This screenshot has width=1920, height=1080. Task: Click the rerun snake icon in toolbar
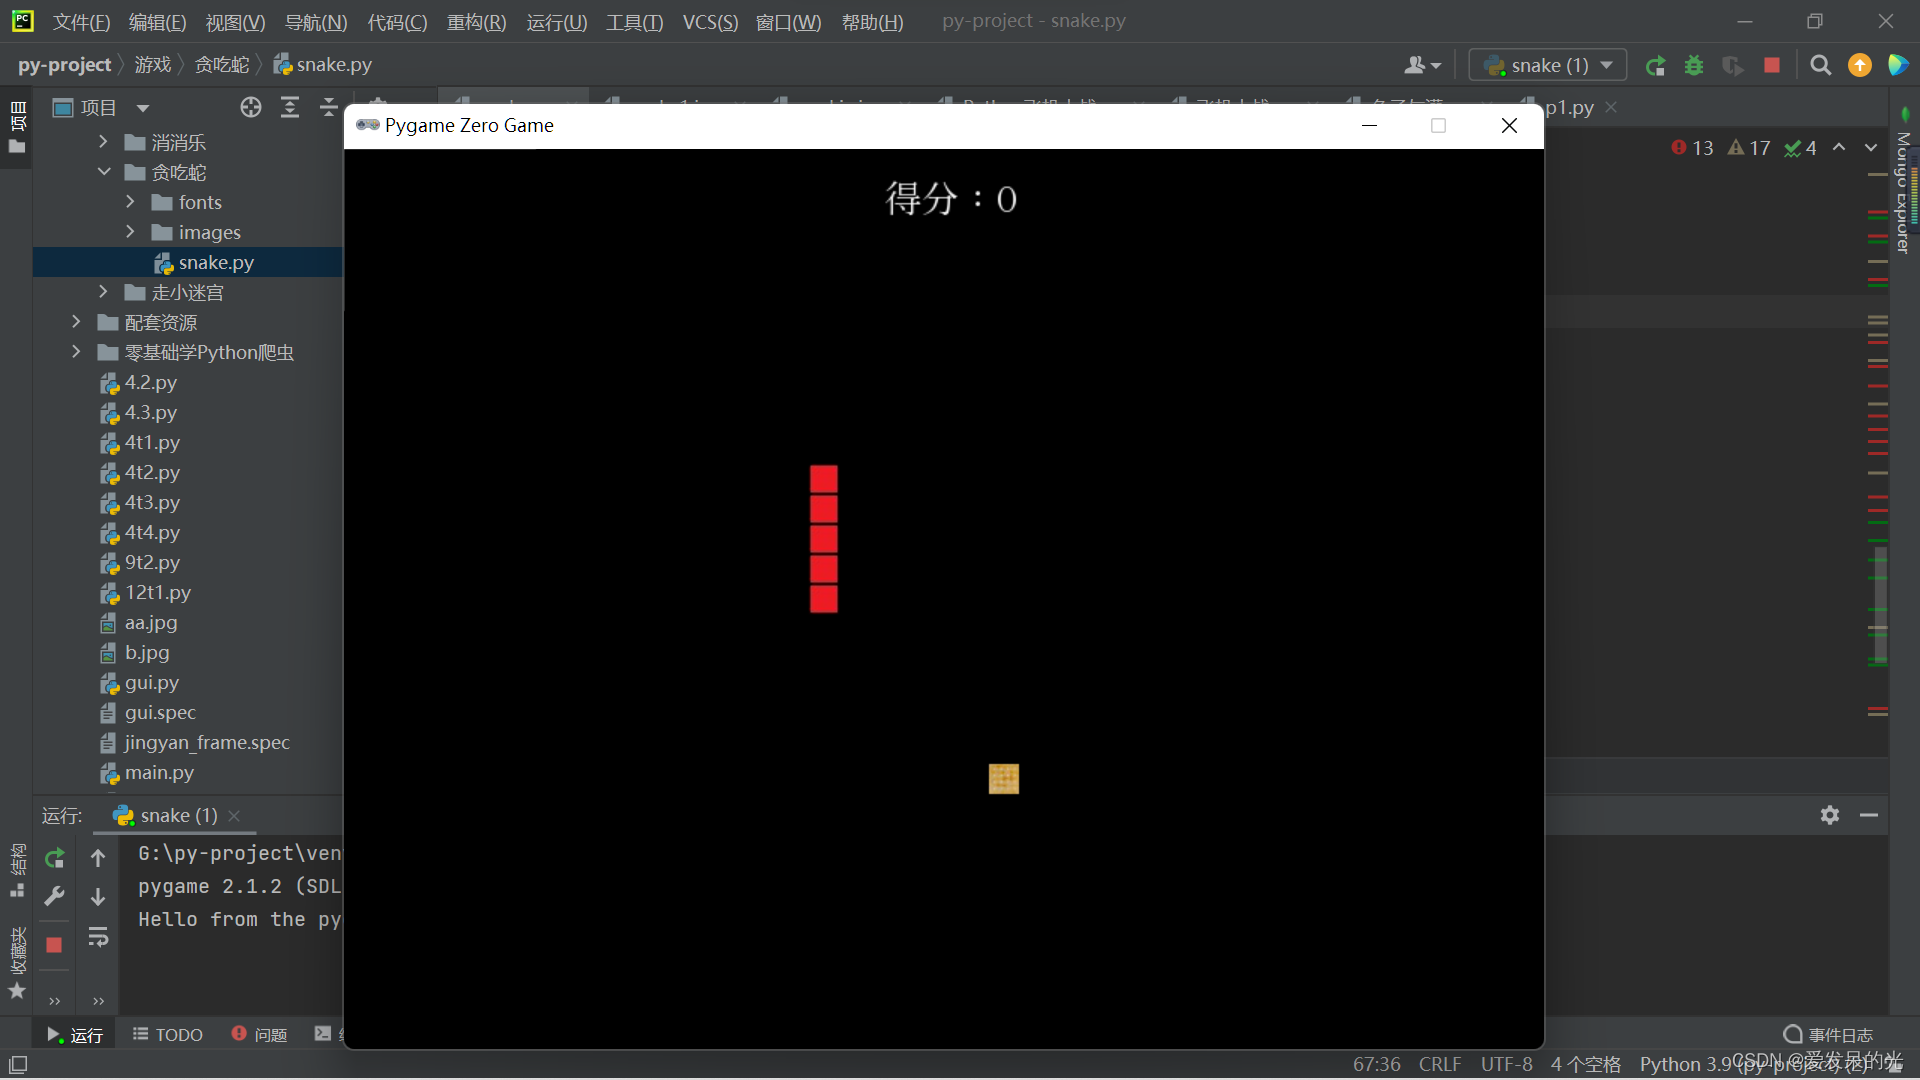point(1655,66)
